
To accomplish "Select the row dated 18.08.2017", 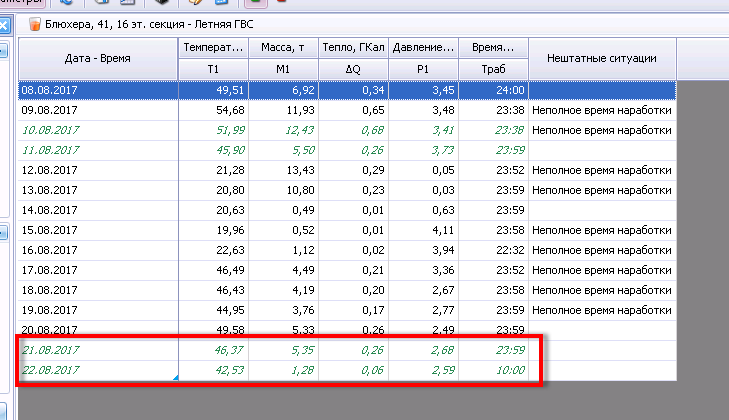I will pos(347,290).
